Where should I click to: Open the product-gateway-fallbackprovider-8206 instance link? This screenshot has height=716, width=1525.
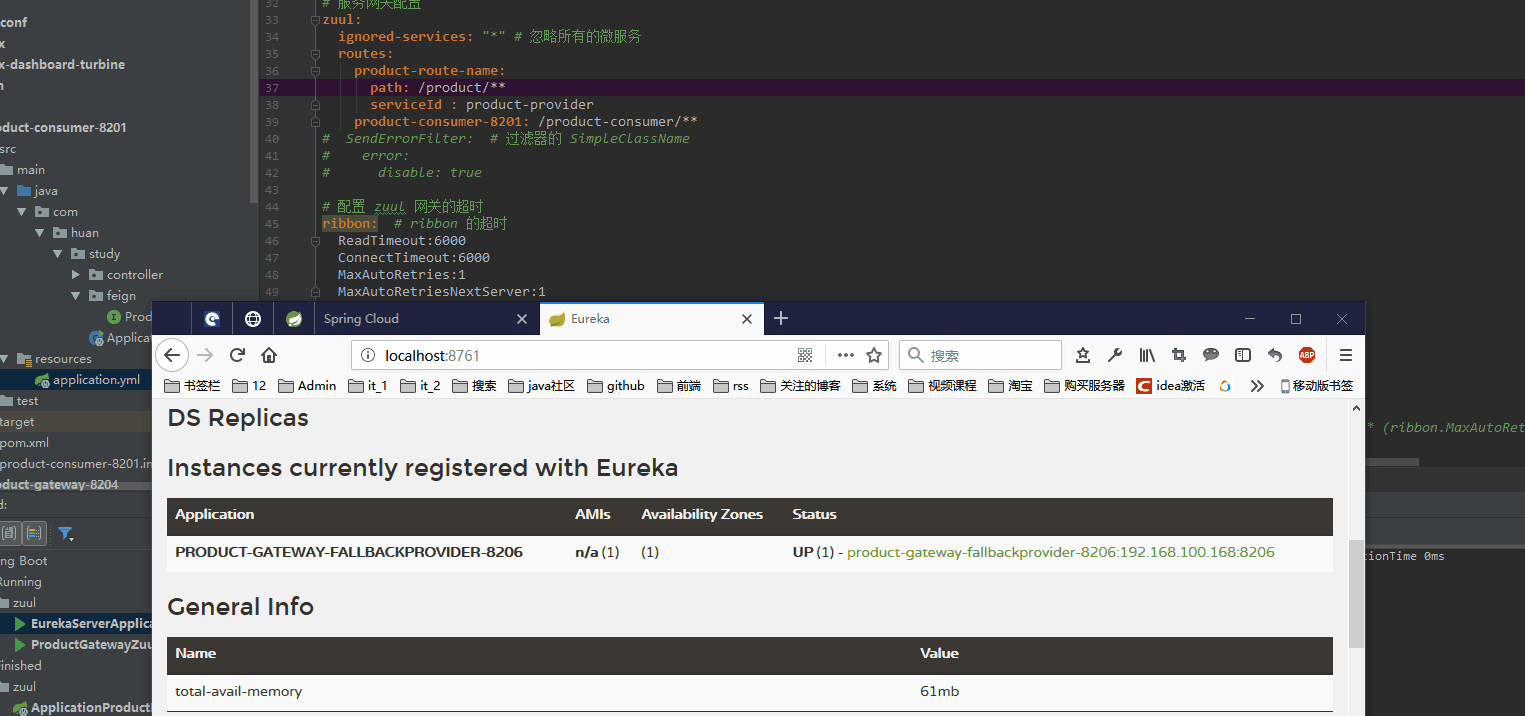tap(1060, 552)
